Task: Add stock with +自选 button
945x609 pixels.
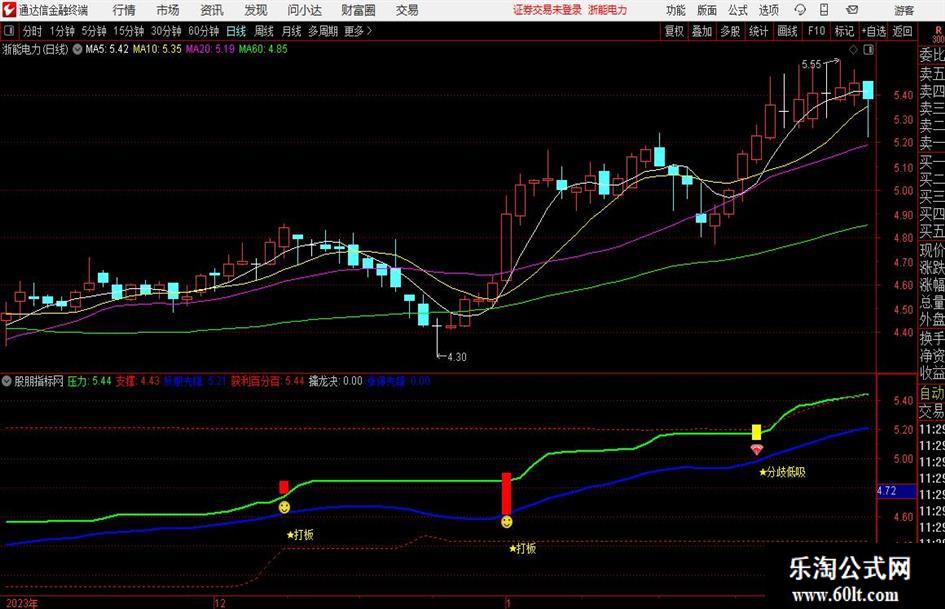Action: pyautogui.click(x=873, y=31)
